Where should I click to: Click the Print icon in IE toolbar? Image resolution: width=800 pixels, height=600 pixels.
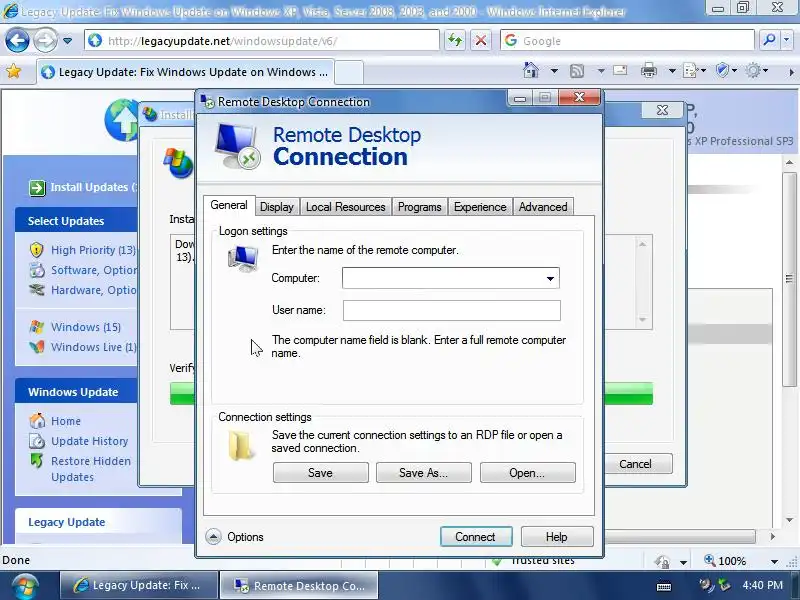649,70
